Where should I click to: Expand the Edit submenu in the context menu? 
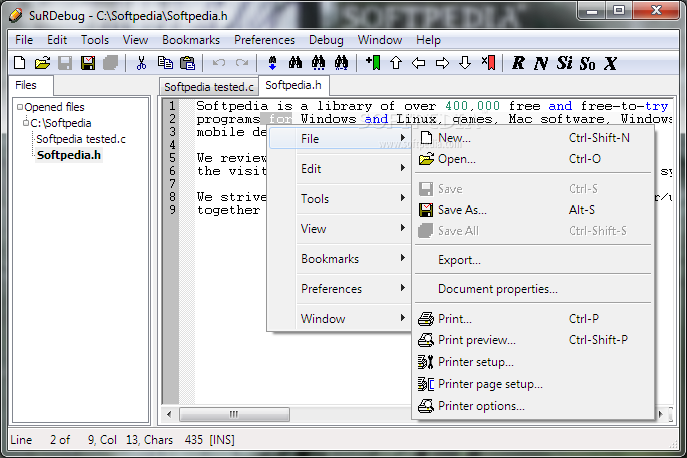point(353,169)
